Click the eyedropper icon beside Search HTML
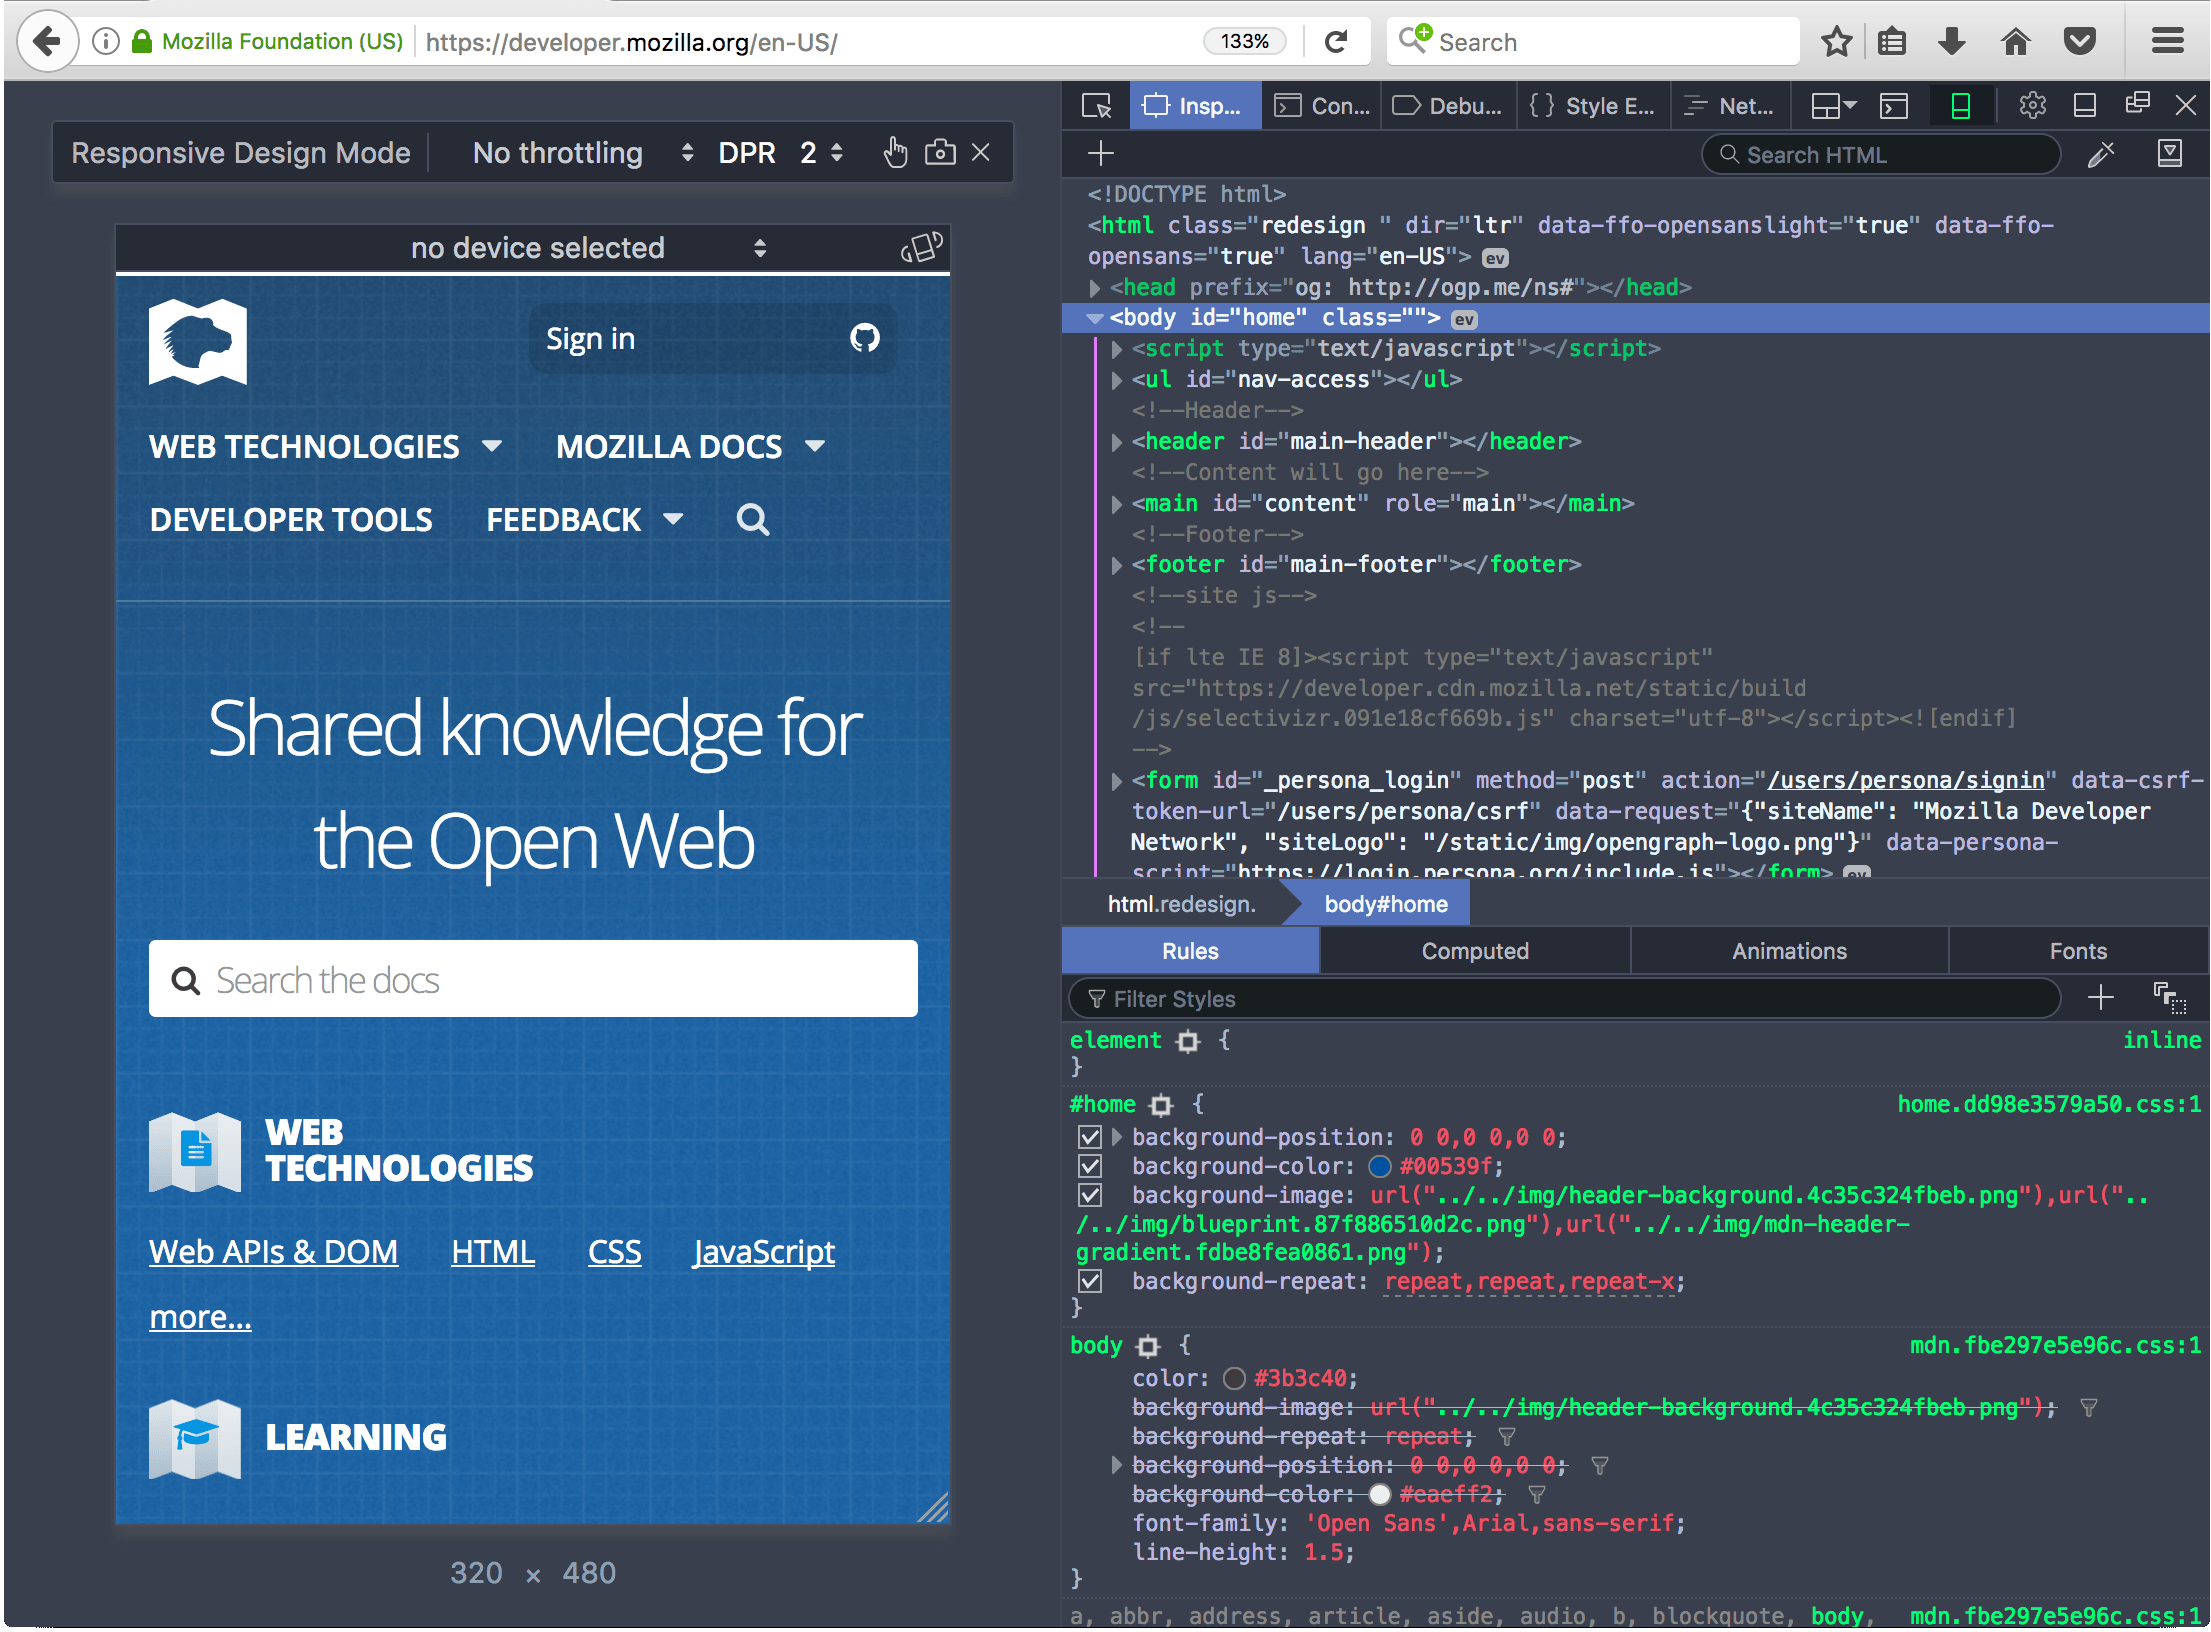This screenshot has width=2211, height=1632. click(2101, 154)
